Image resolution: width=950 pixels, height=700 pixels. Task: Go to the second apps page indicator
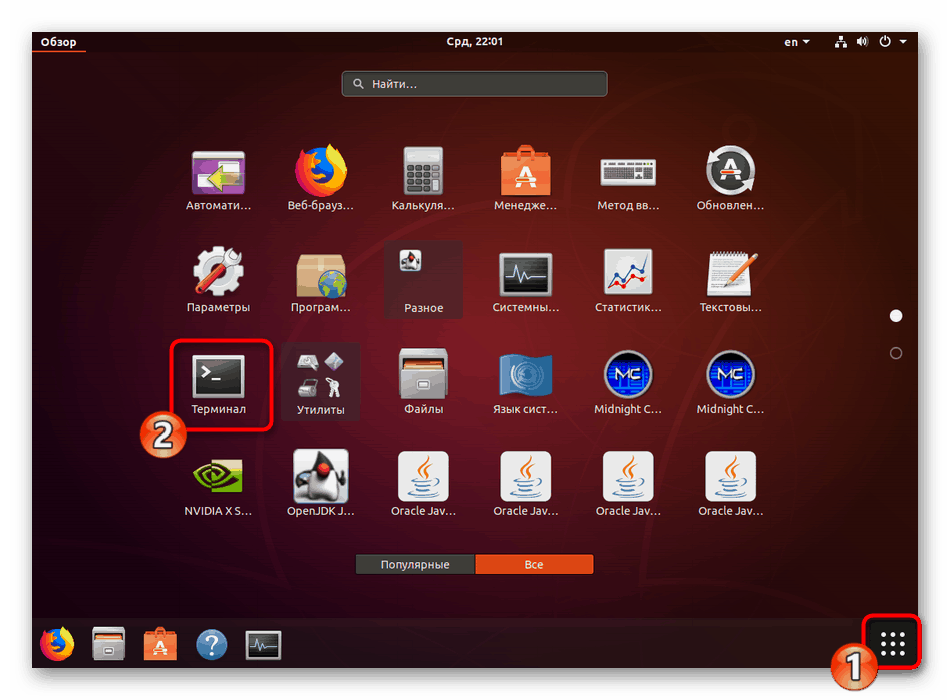coord(895,353)
